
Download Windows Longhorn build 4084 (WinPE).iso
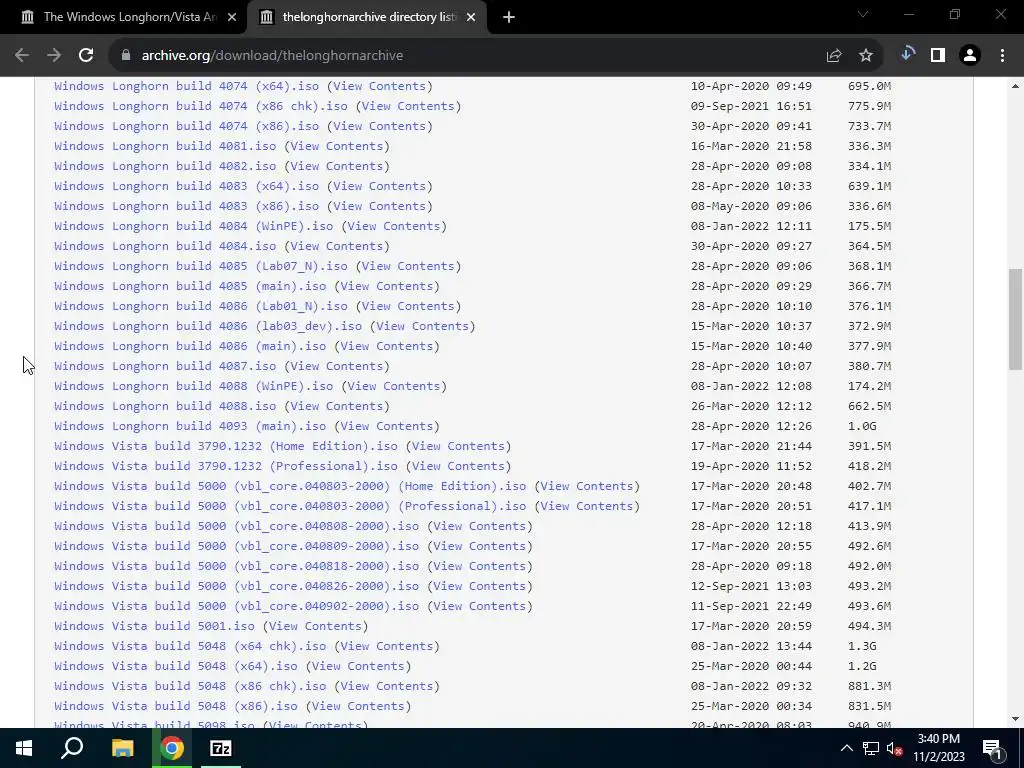tap(194, 226)
